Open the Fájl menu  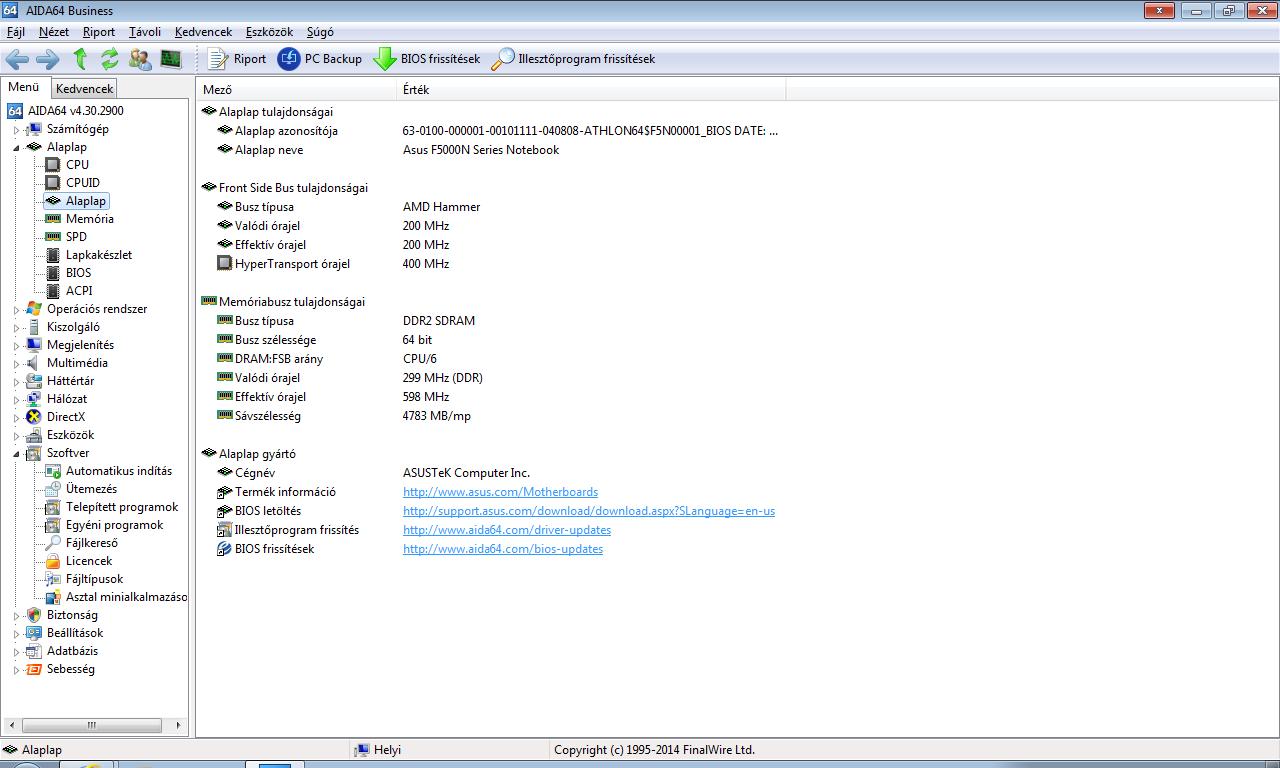(15, 32)
